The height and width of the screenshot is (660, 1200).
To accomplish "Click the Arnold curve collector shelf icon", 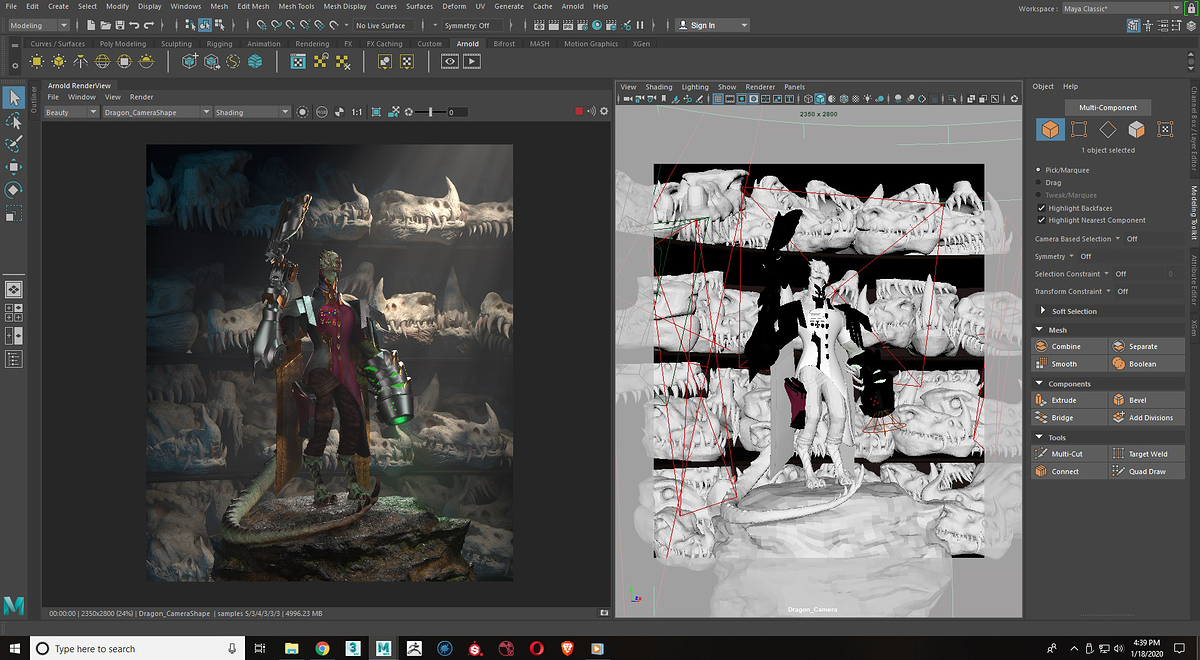I will (233, 61).
